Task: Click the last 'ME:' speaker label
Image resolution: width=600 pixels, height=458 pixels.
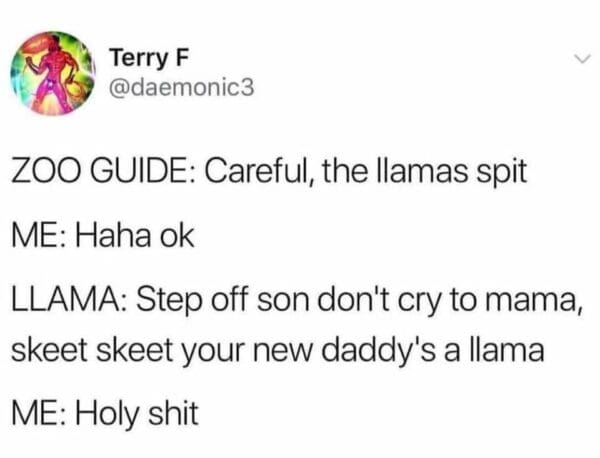Action: click(x=39, y=412)
